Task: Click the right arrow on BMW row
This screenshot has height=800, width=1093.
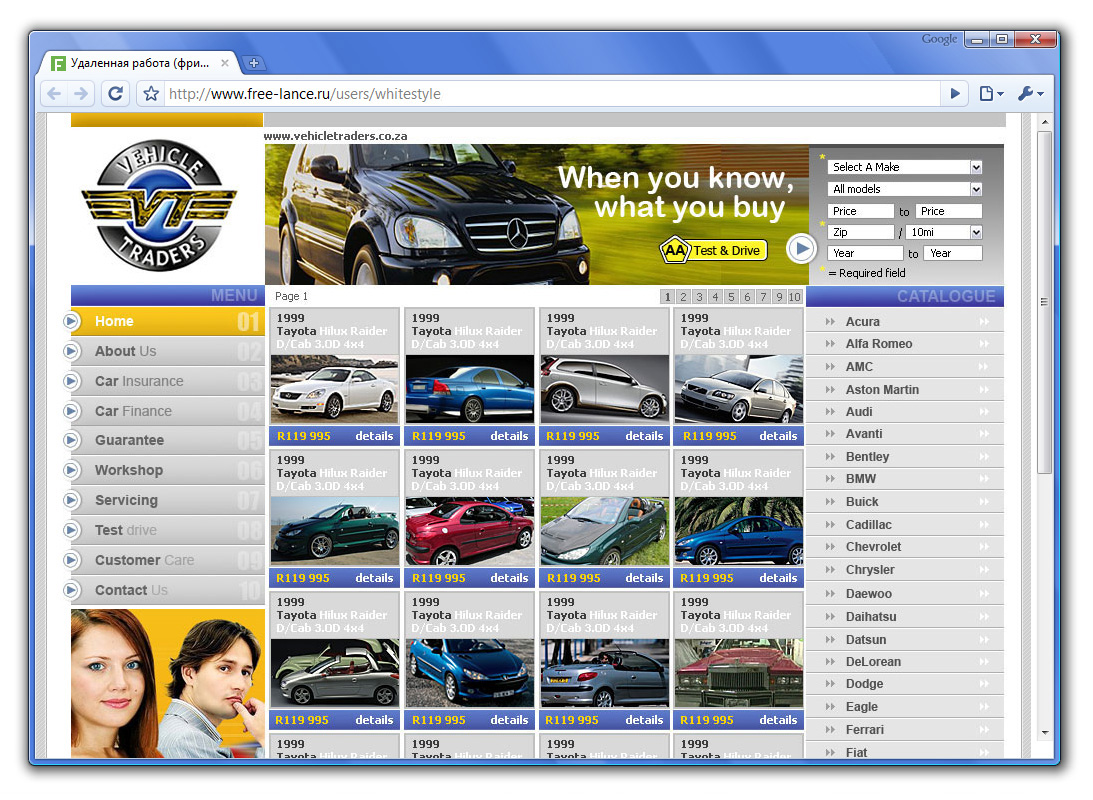Action: (x=984, y=479)
